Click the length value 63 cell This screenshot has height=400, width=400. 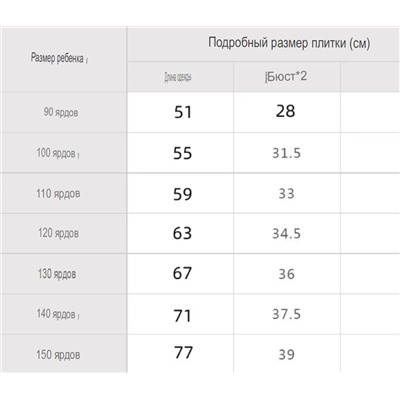pos(182,233)
